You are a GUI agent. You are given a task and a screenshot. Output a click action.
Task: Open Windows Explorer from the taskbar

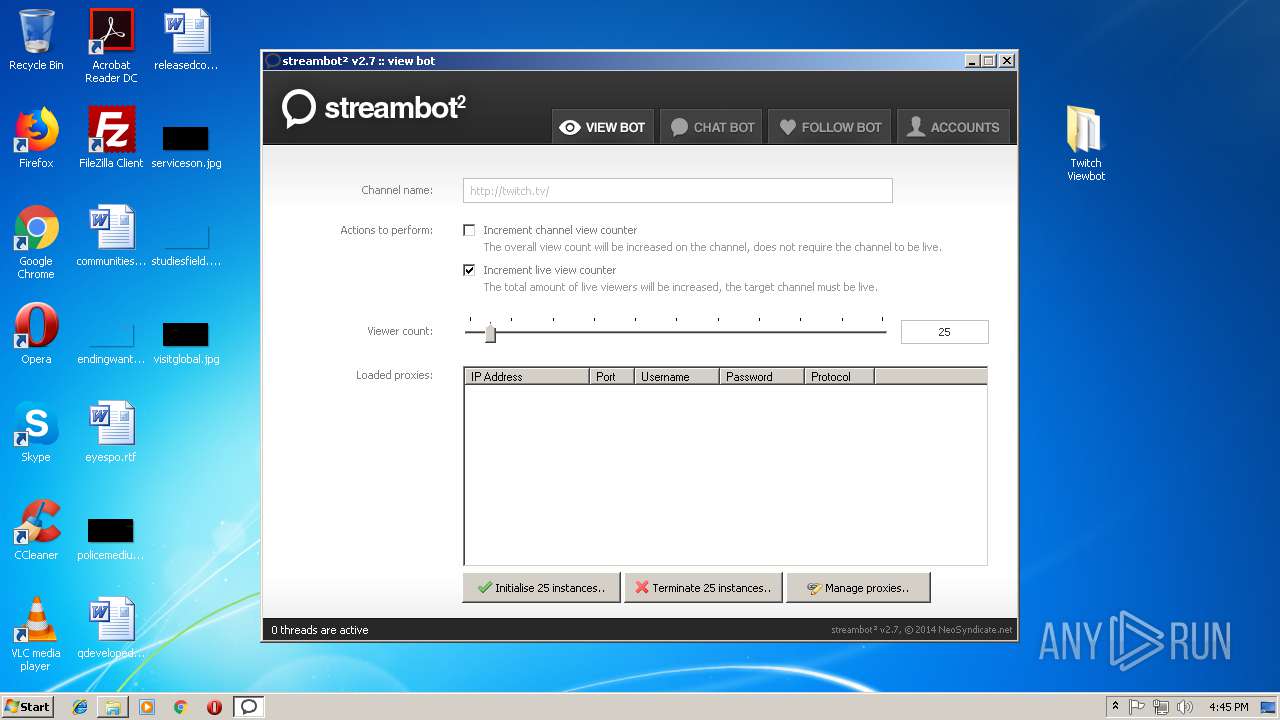tap(113, 707)
